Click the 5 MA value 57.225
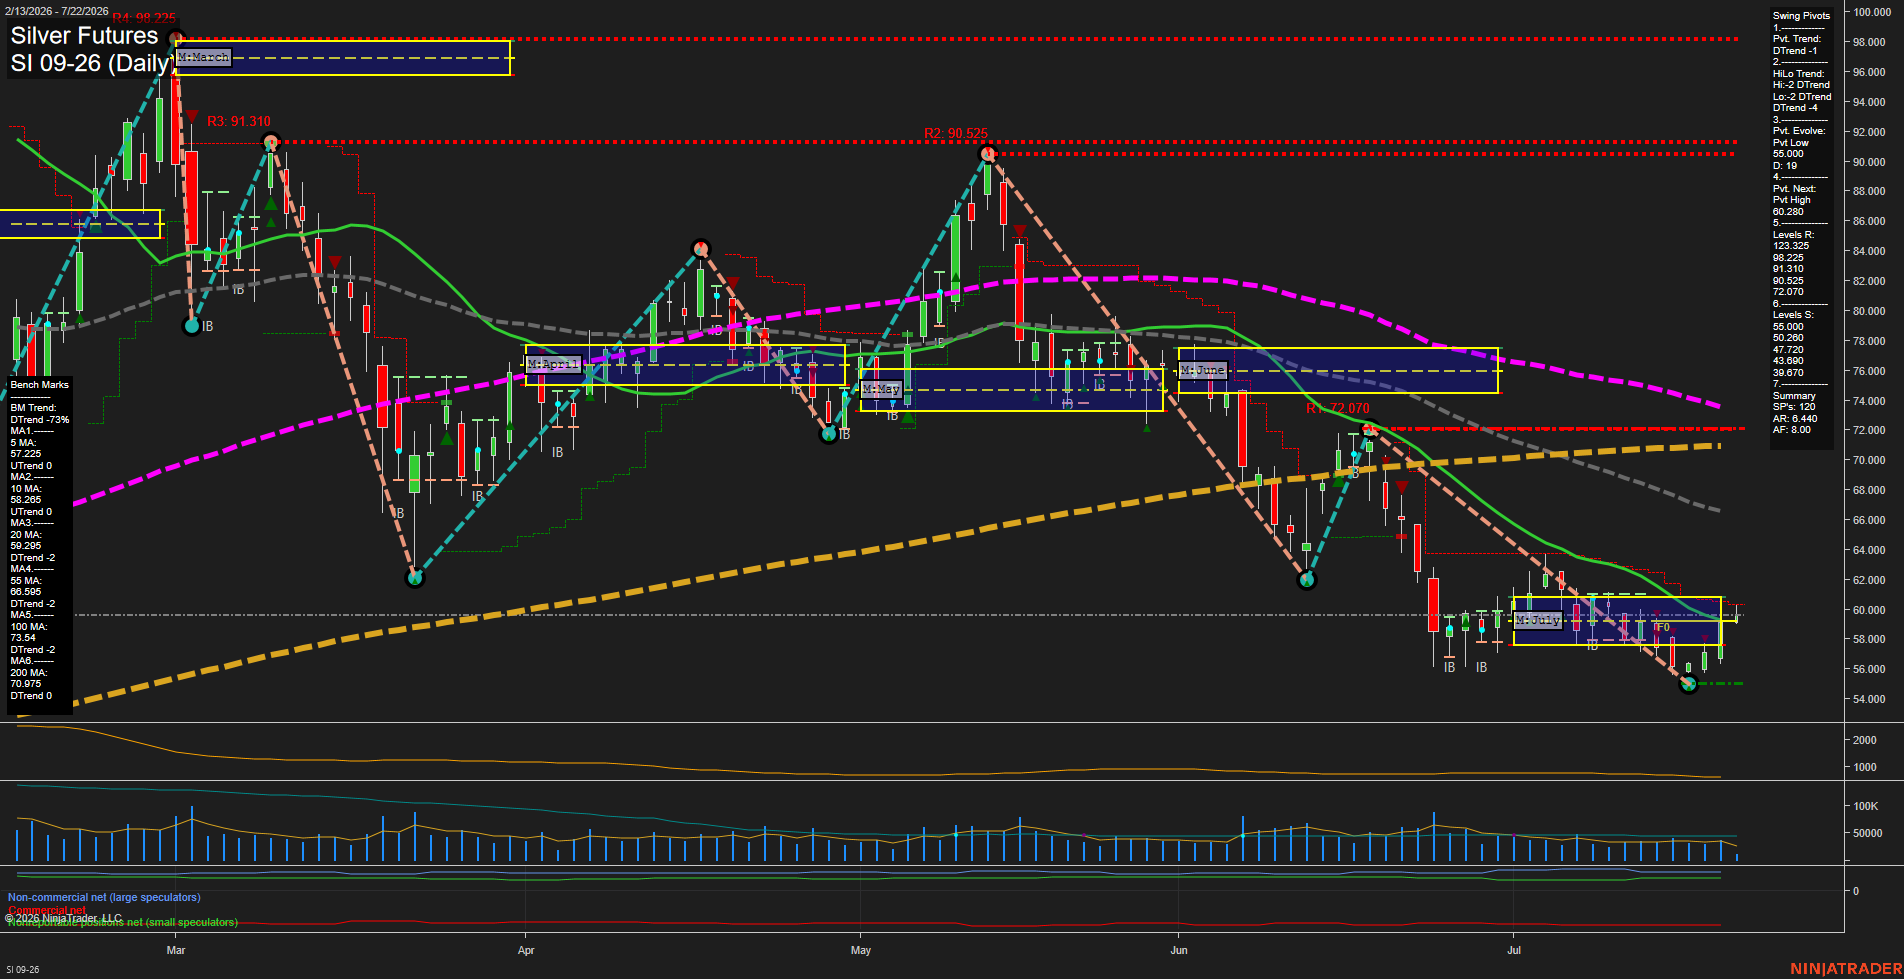This screenshot has height=979, width=1904. tap(26, 454)
